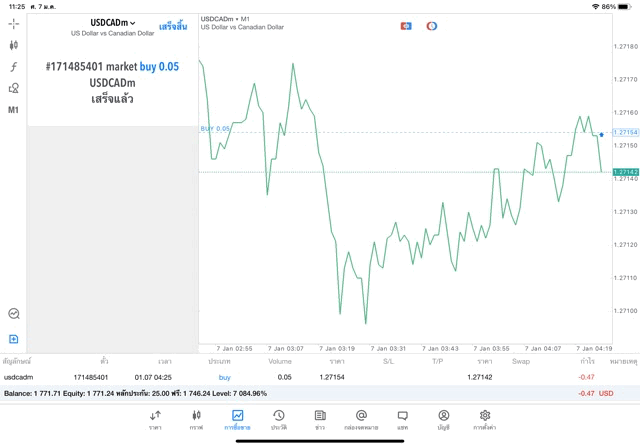
Task: Click the battery indicator in status bar
Action: [x=624, y=7]
